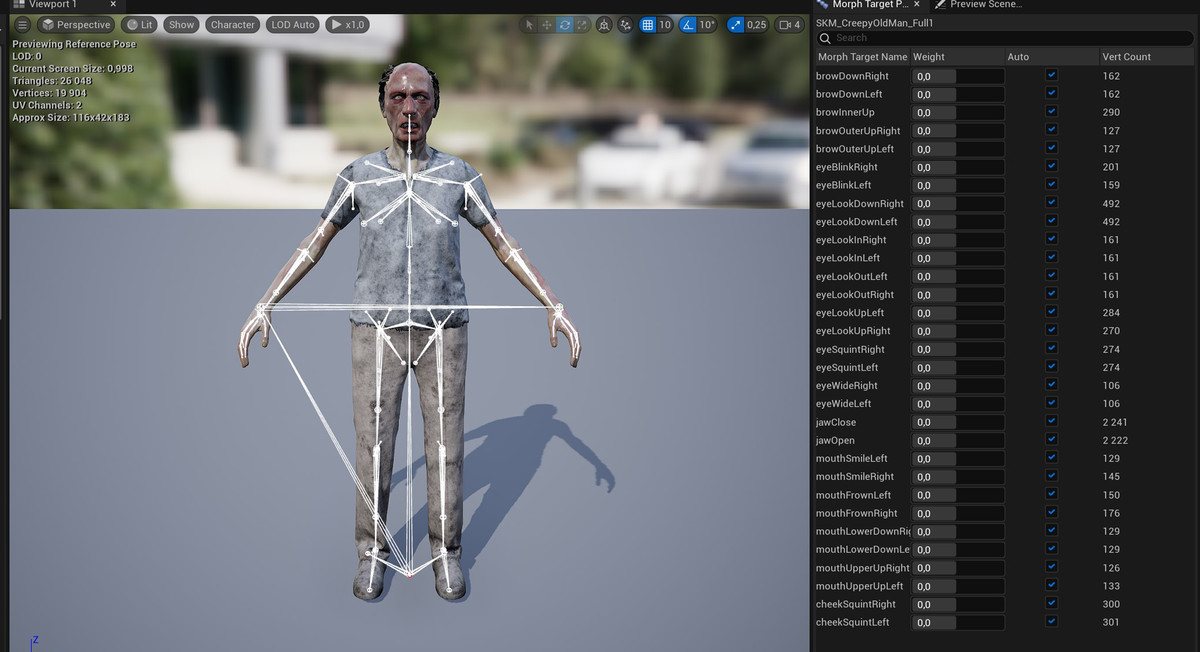
Task: Disable Auto for cheekSquintLeft morph target
Action: point(1051,622)
